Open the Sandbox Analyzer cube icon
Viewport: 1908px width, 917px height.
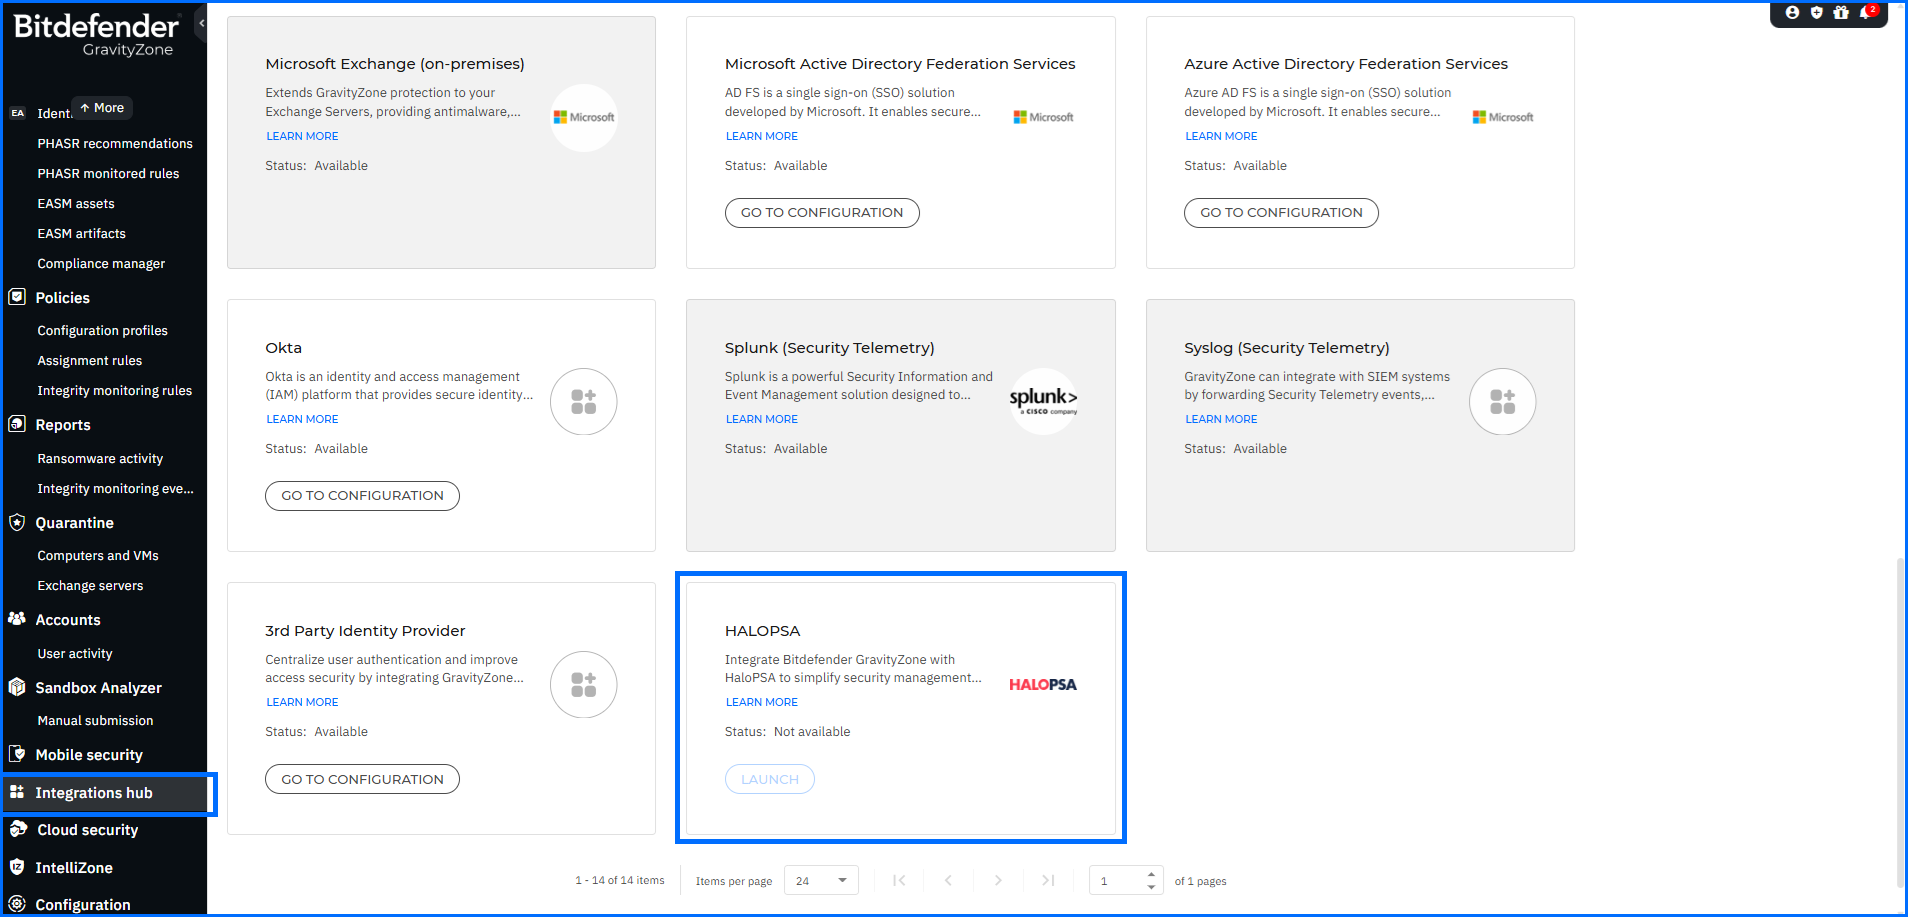tap(16, 687)
